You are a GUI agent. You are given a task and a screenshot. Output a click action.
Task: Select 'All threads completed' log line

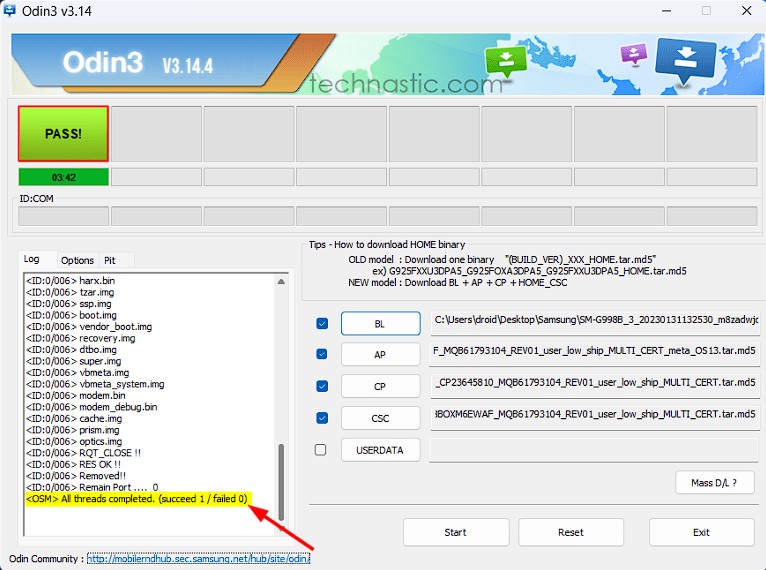click(137, 499)
